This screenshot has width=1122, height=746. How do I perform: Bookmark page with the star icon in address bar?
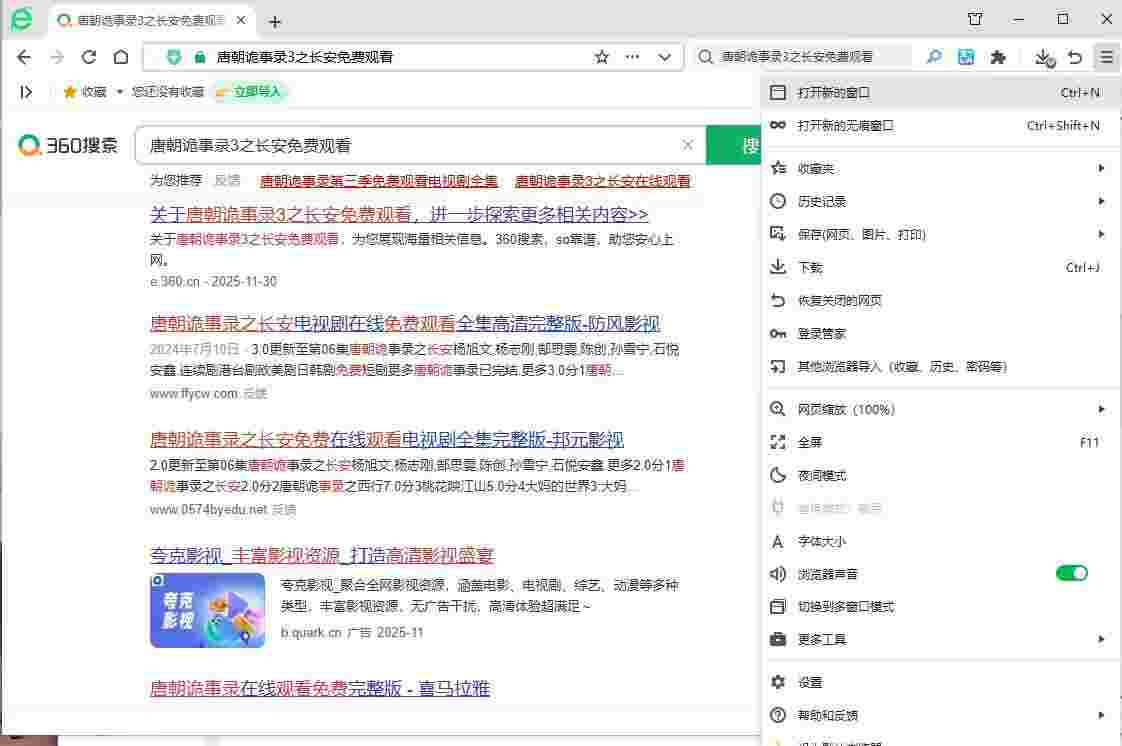tap(601, 57)
